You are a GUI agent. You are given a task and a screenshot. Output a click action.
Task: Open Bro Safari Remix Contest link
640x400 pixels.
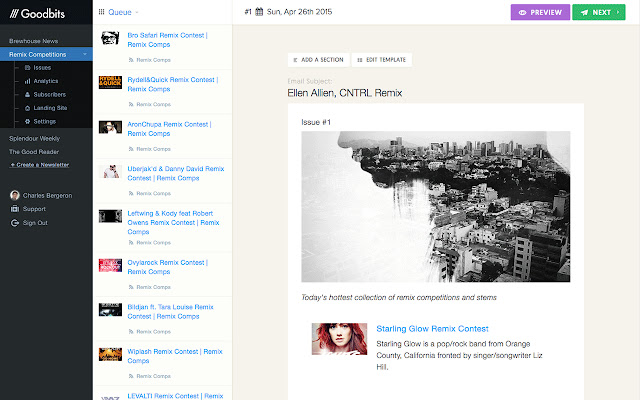167,40
